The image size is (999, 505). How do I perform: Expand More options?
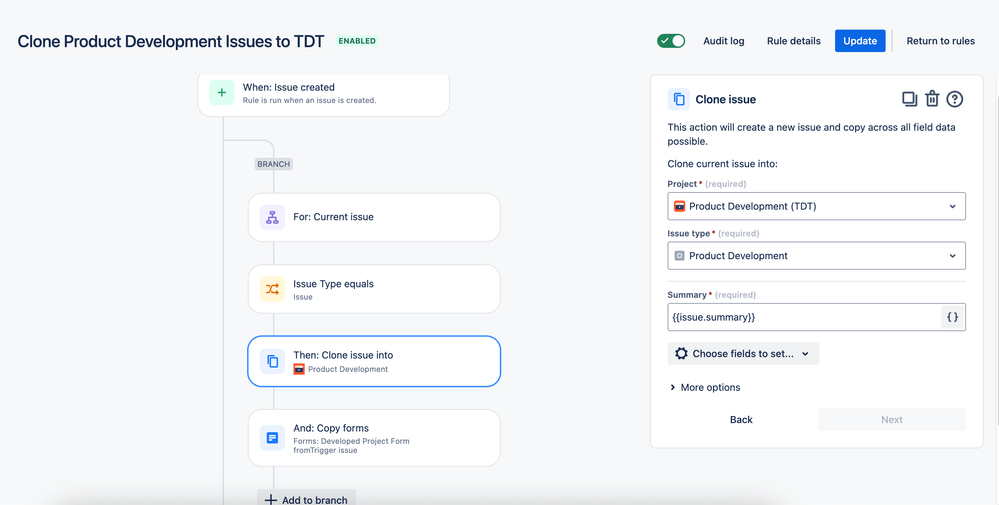point(705,387)
